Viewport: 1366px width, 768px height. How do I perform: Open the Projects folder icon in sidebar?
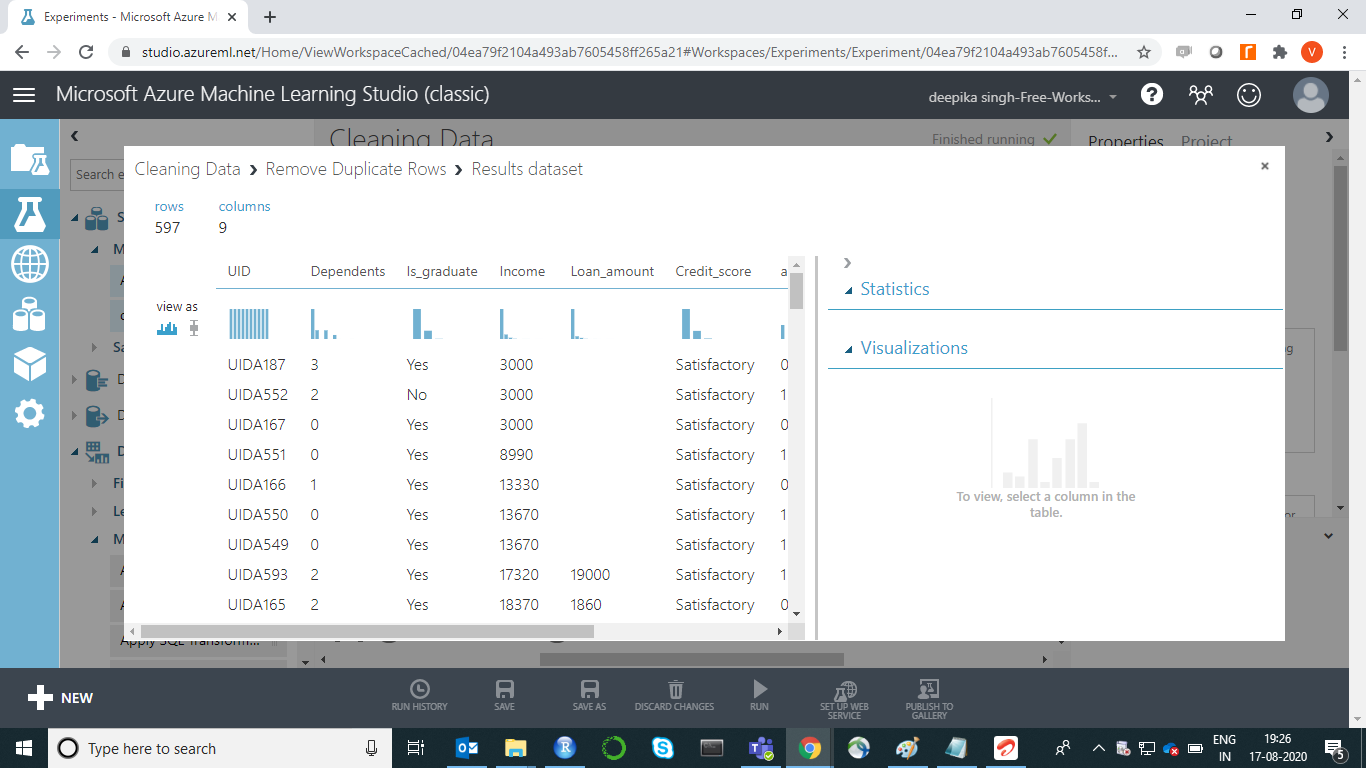point(29,159)
